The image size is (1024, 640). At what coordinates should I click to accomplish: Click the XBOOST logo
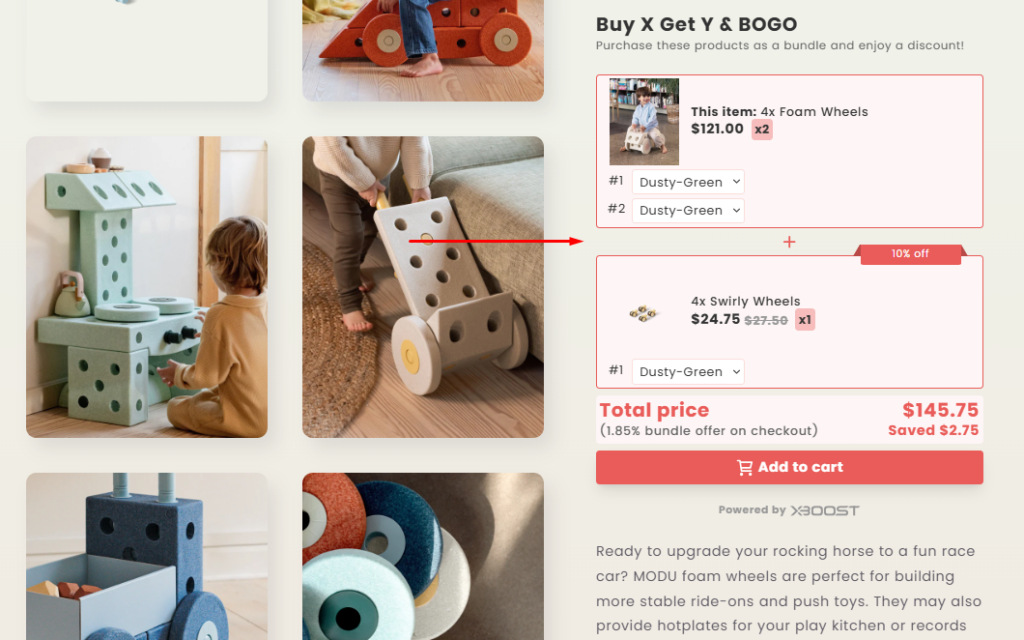825,510
